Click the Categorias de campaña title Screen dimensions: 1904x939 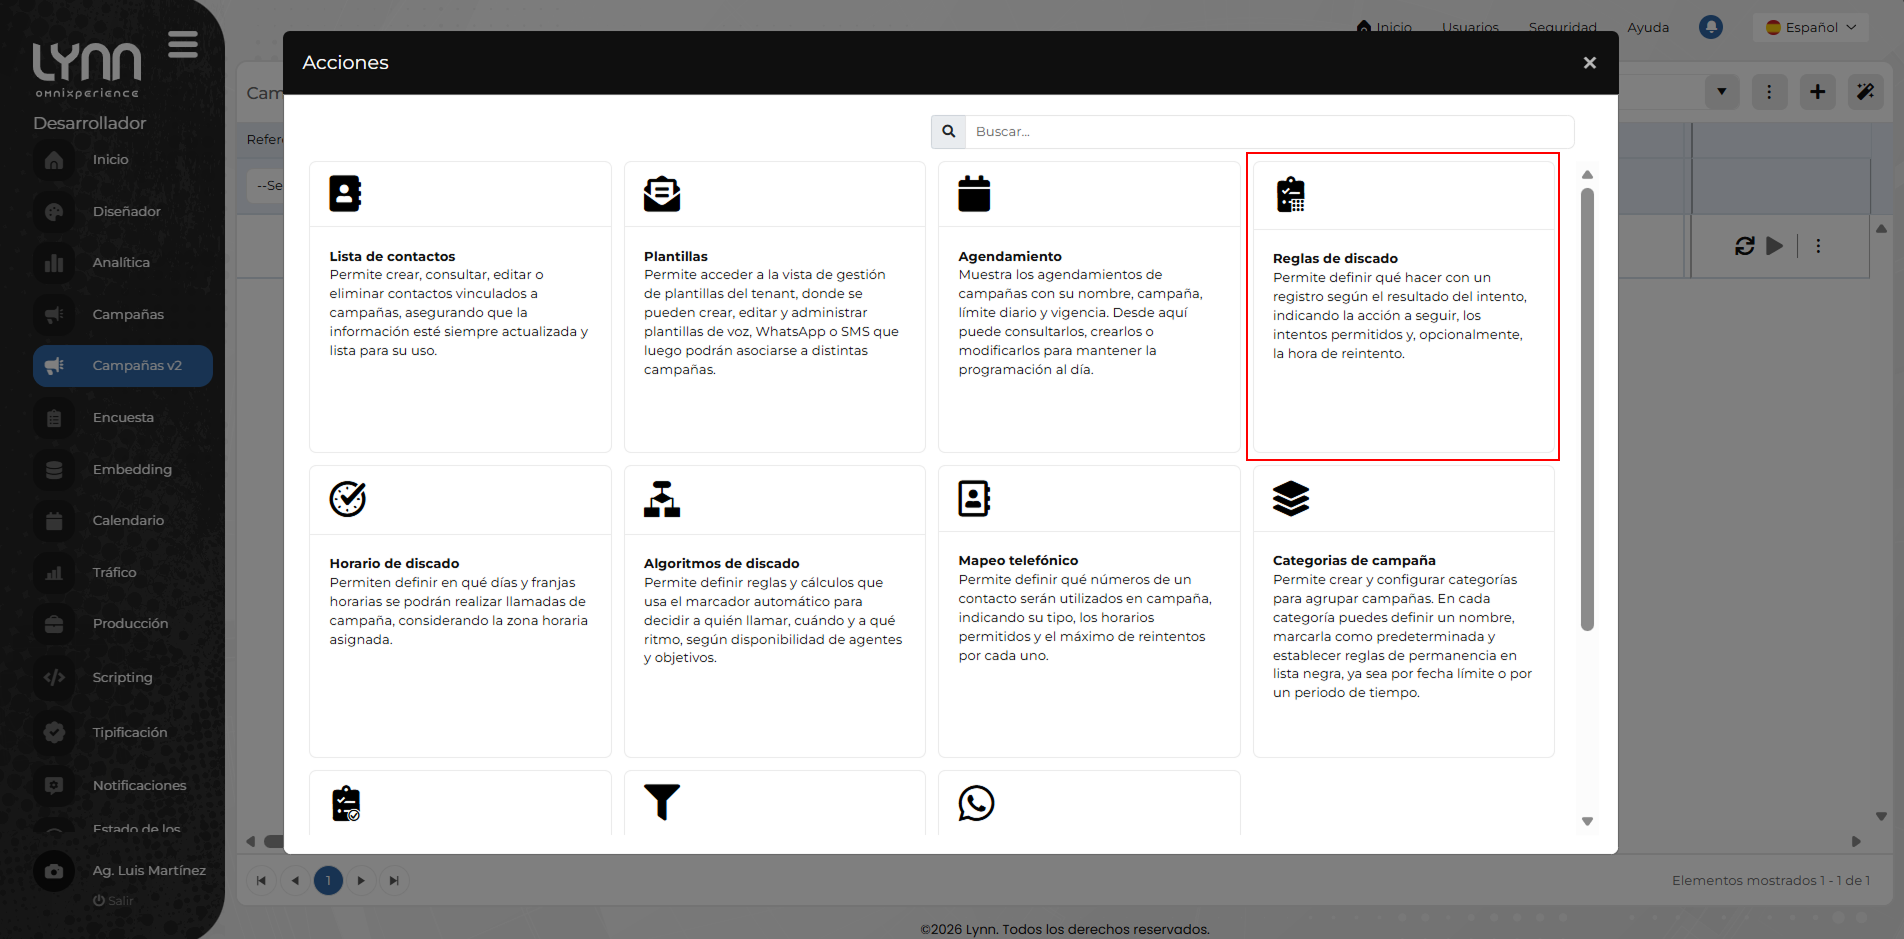[x=1354, y=561]
